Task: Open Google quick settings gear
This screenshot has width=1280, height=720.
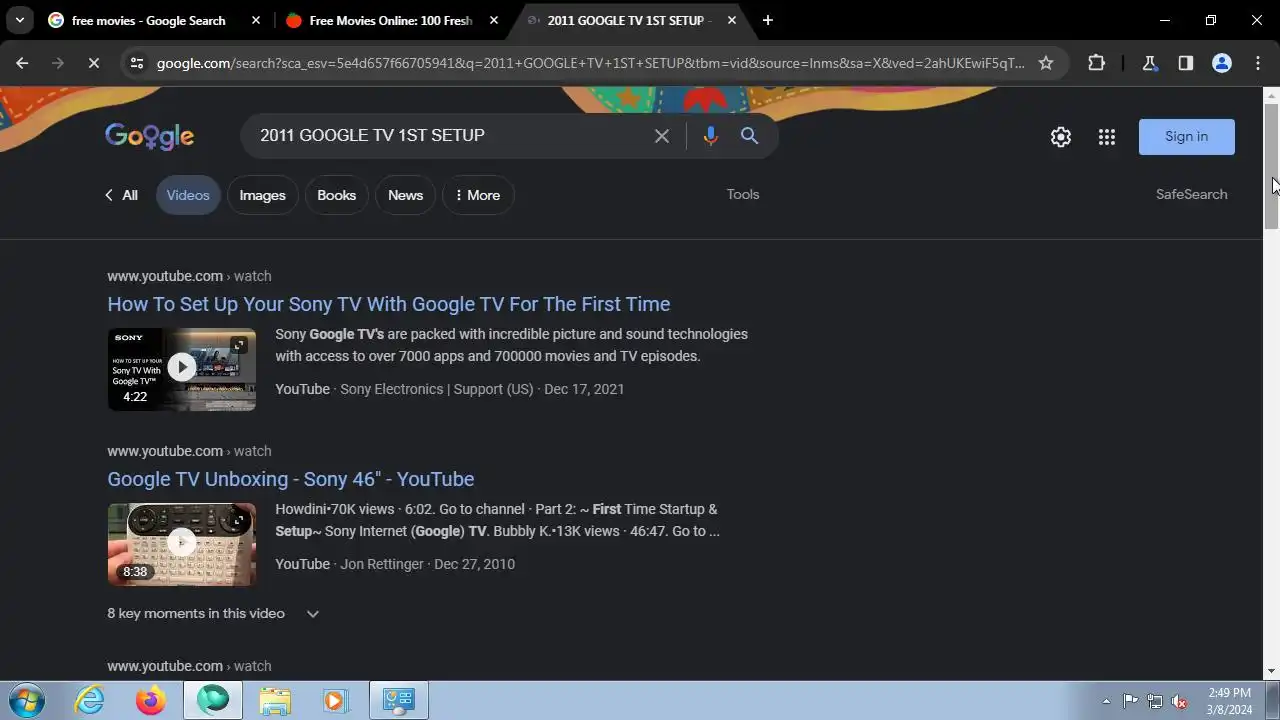Action: point(1061,137)
